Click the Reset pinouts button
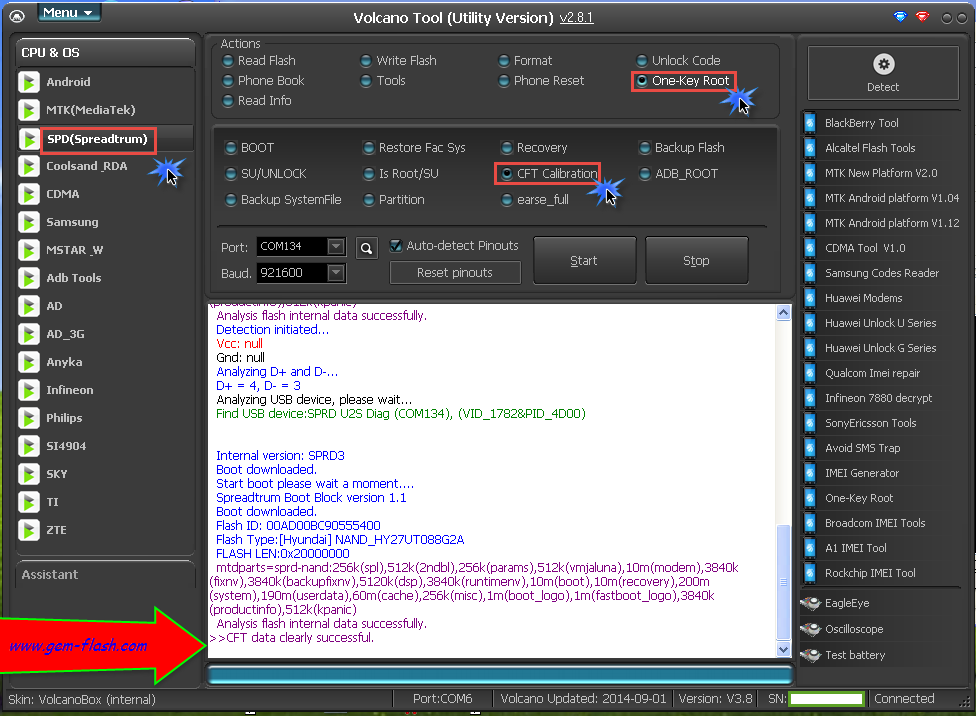The image size is (976, 716). [x=455, y=273]
